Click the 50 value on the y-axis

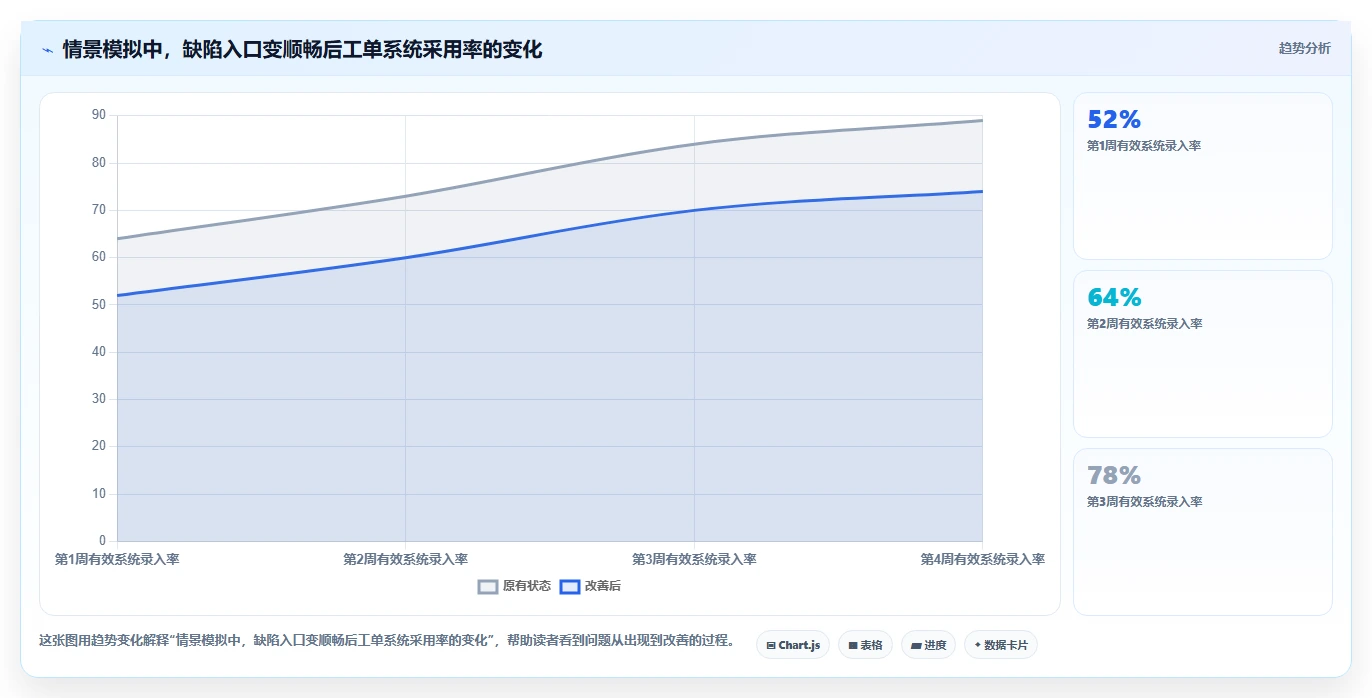coord(98,305)
